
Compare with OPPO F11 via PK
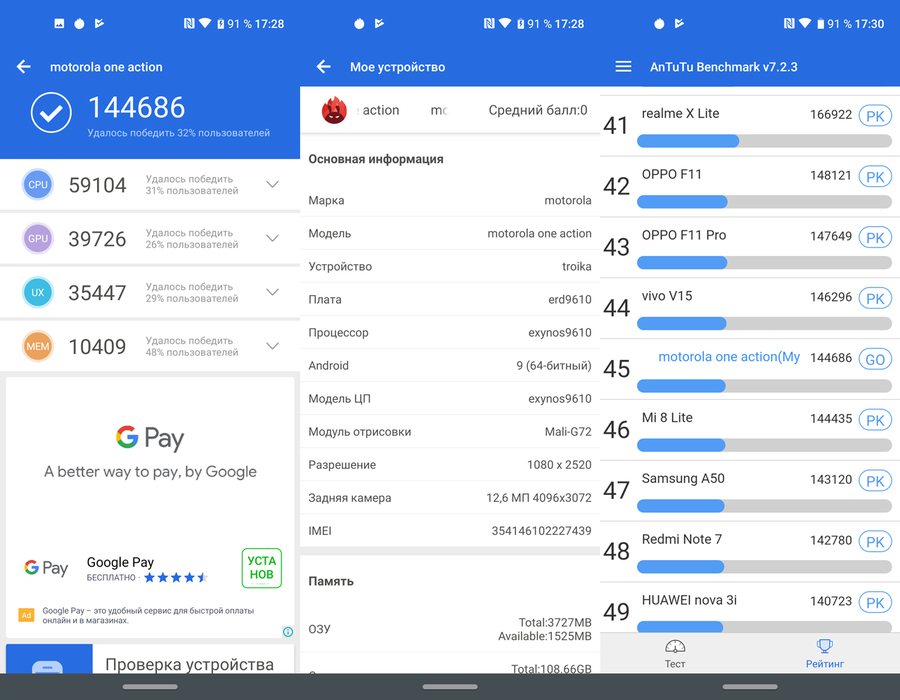point(875,177)
